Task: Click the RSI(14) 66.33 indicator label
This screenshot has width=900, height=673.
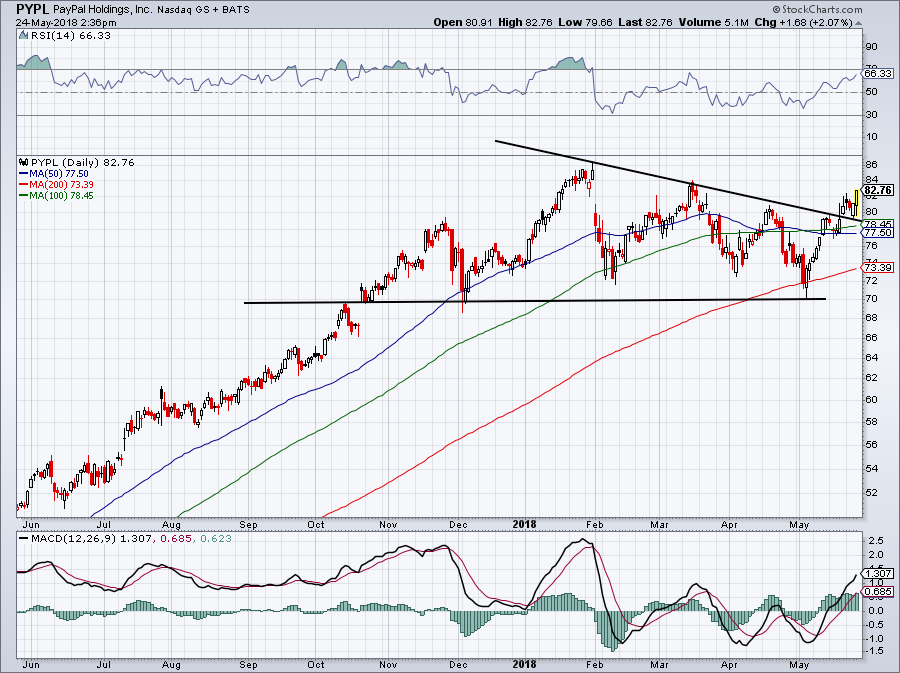Action: 70,35
